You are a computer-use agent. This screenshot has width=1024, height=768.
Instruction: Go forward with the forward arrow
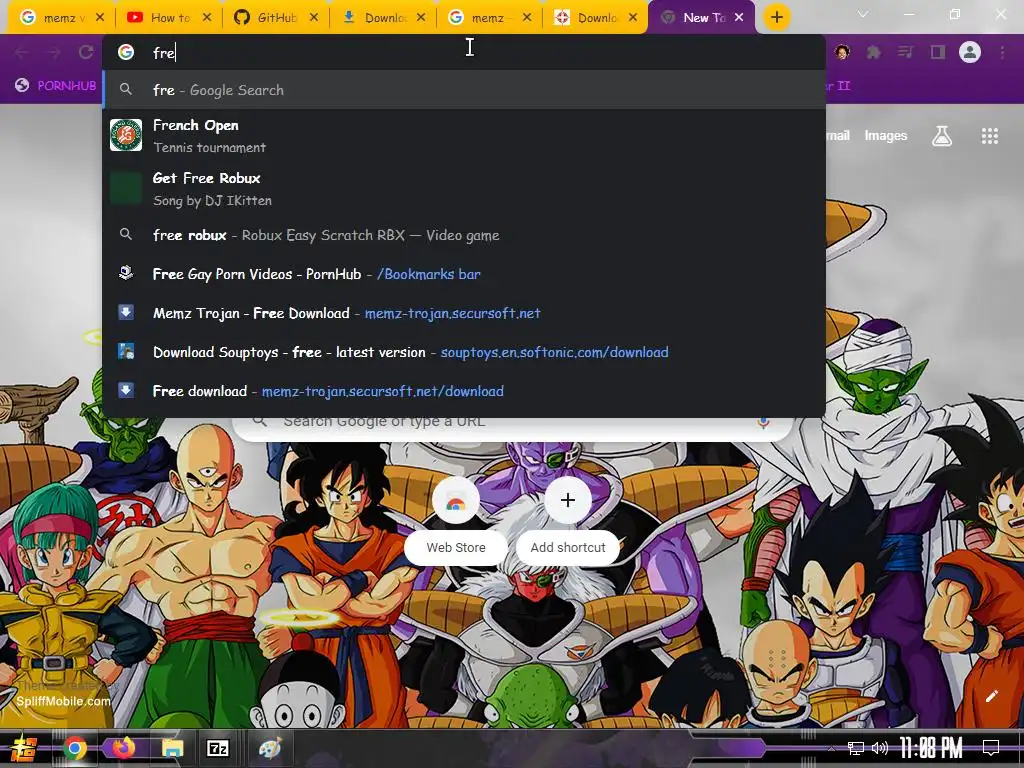pyautogui.click(x=54, y=52)
